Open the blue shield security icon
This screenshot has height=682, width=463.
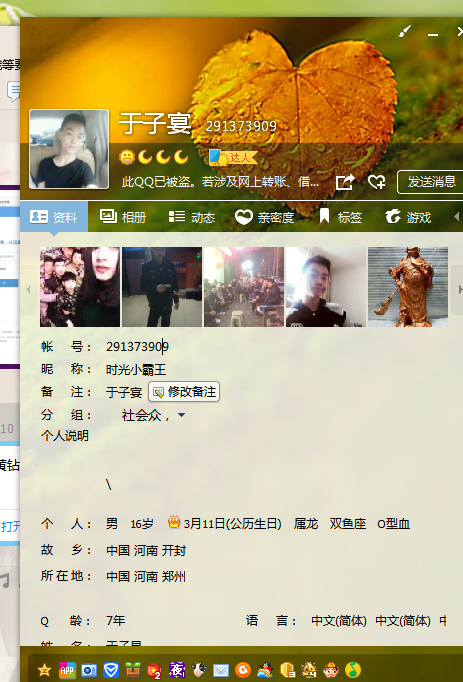(x=111, y=670)
